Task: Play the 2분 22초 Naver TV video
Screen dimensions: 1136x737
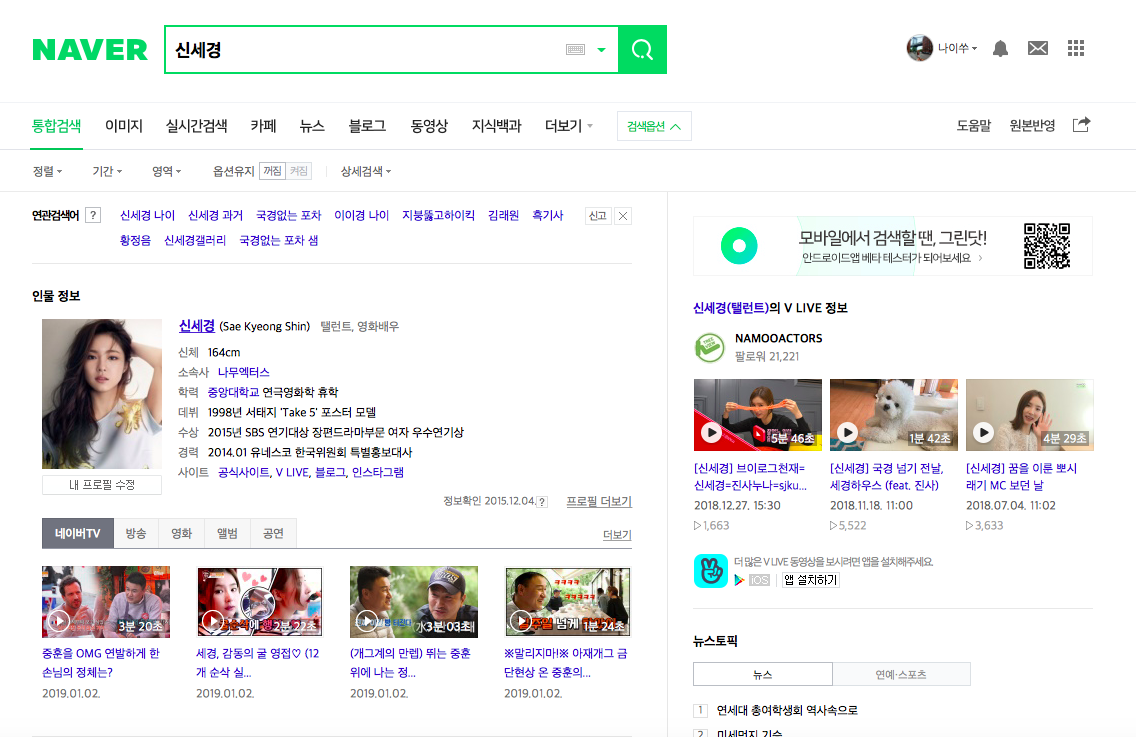Action: [259, 601]
